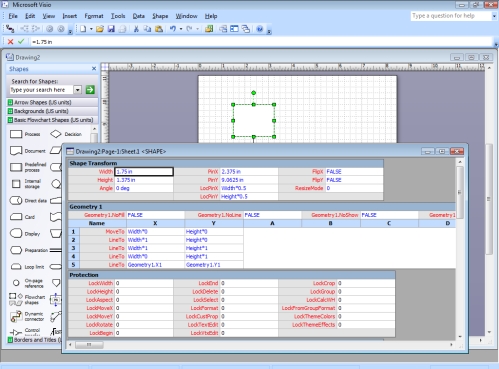Select the Predefined process shape
Viewport: 499px width, 369px height.
[28, 167]
